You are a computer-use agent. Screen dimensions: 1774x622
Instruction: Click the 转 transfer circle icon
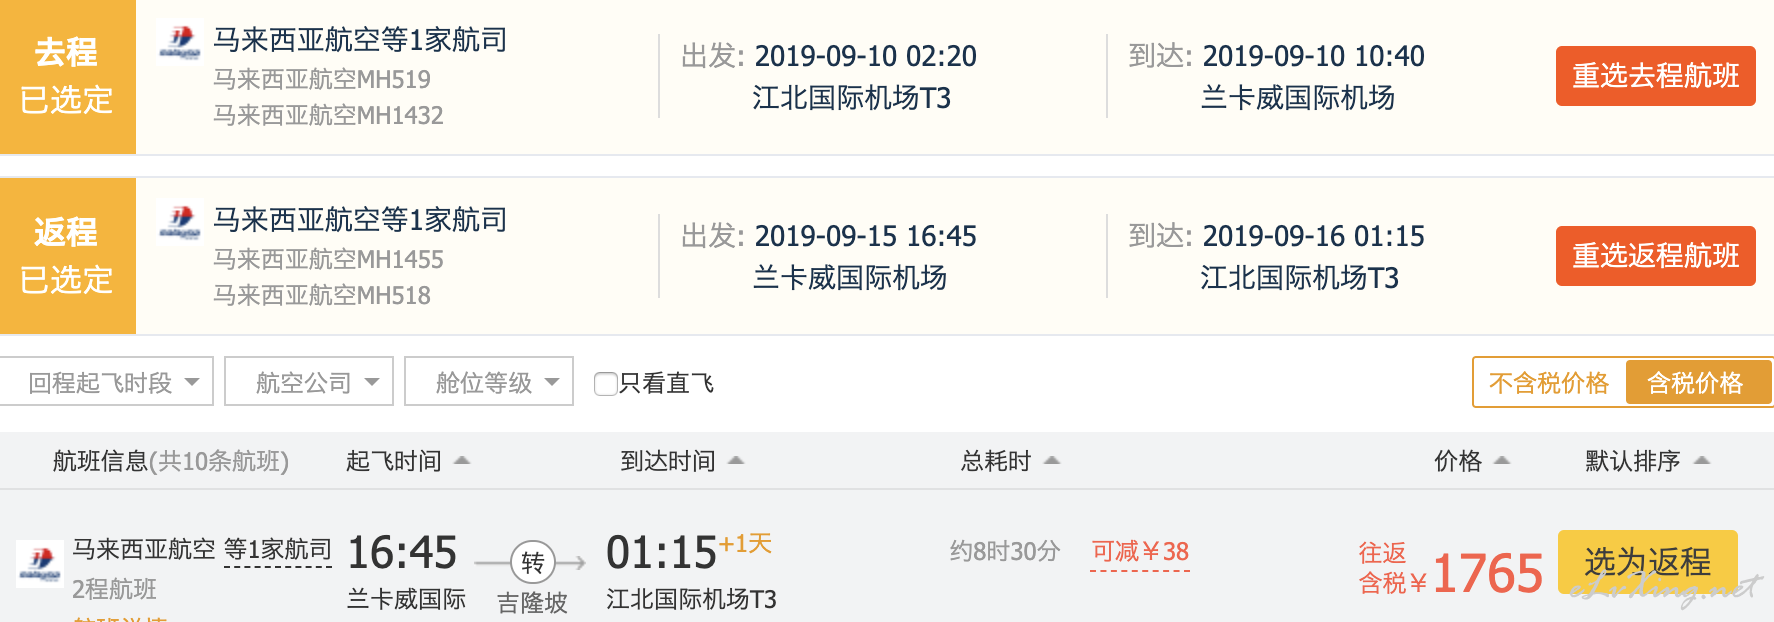[x=533, y=563]
